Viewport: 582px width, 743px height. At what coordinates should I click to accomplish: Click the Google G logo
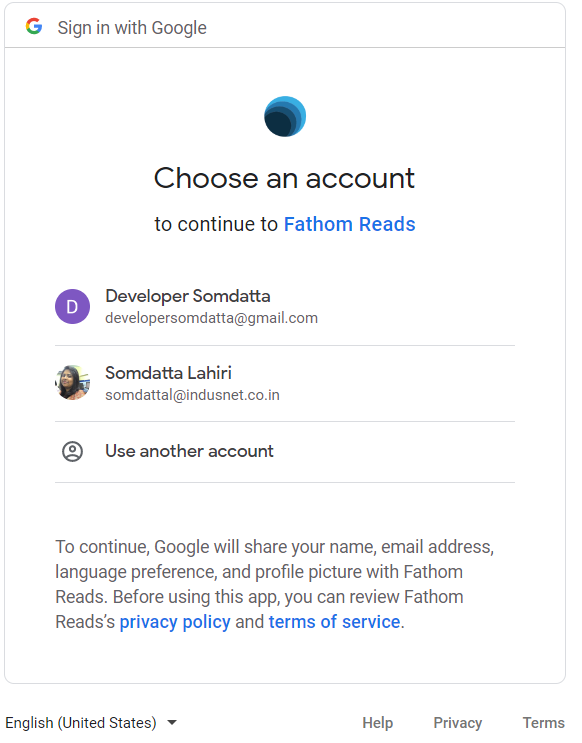tap(34, 27)
